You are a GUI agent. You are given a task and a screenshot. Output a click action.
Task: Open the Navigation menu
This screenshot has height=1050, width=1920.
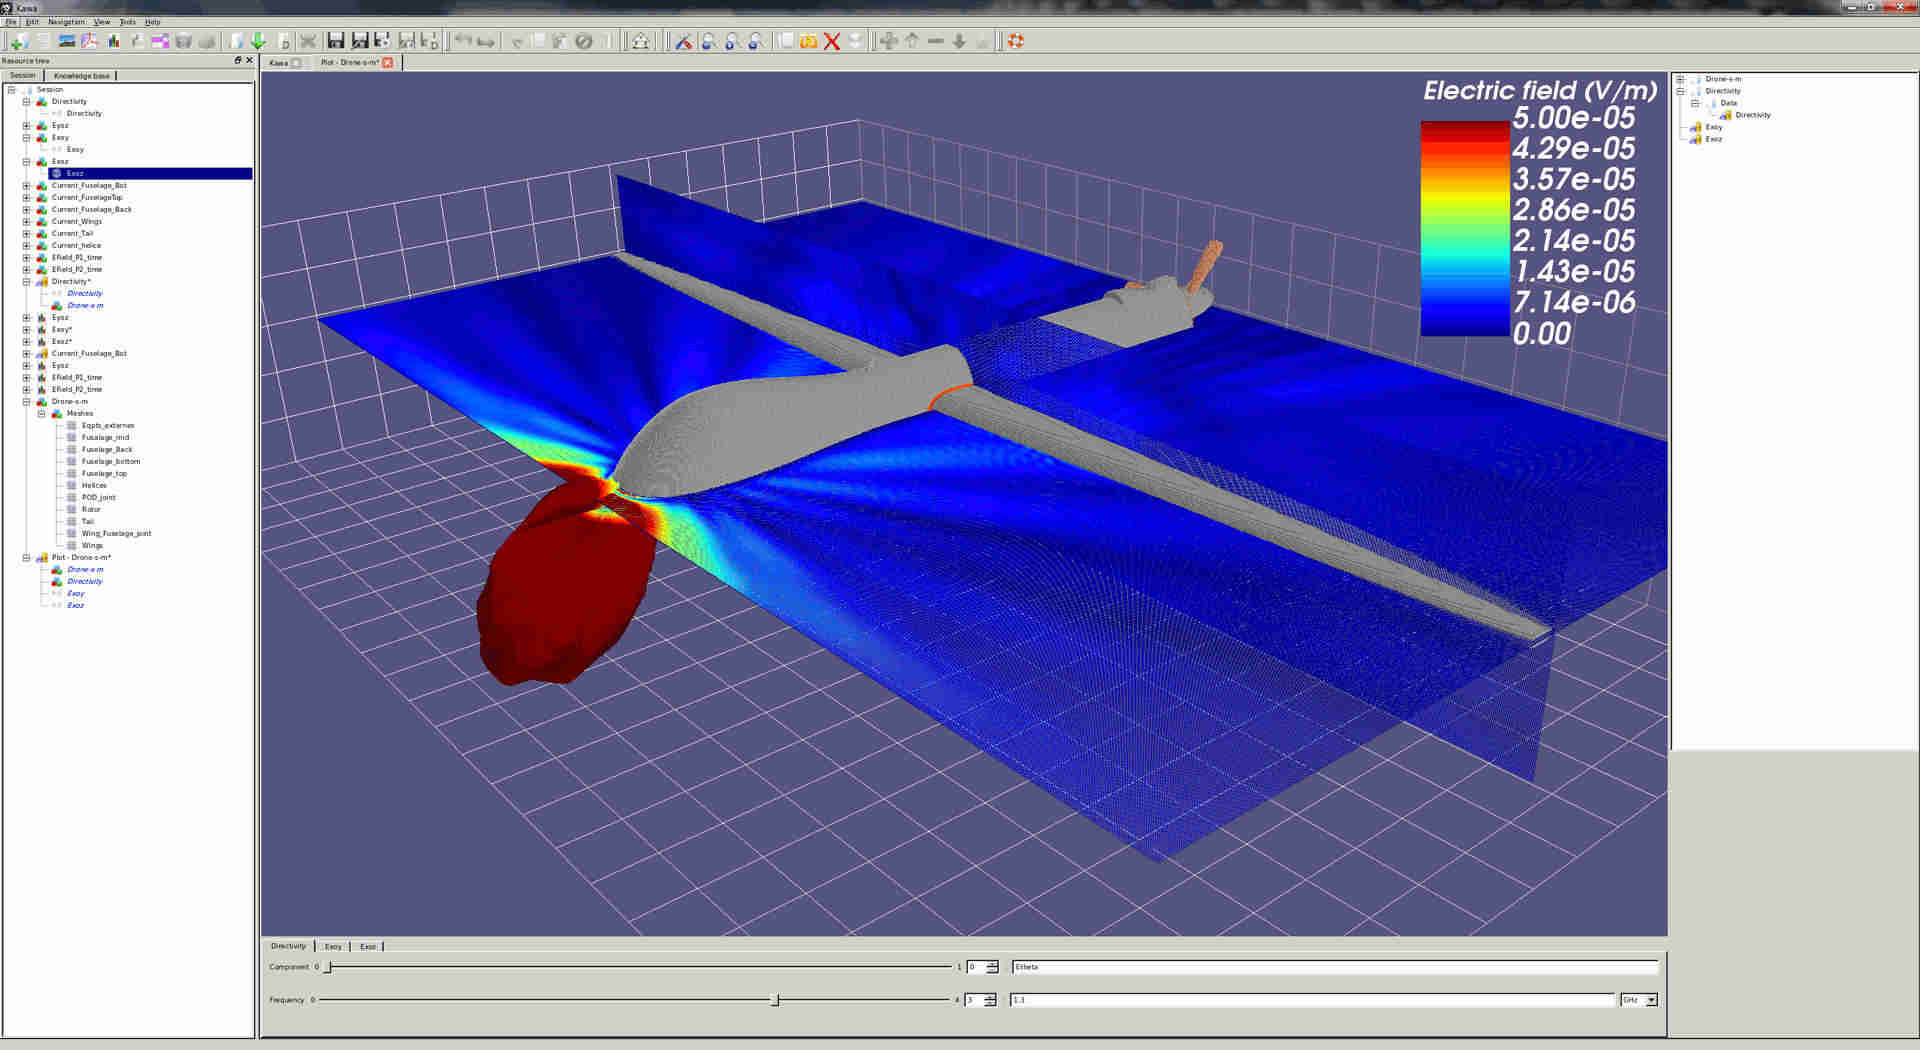[66, 21]
